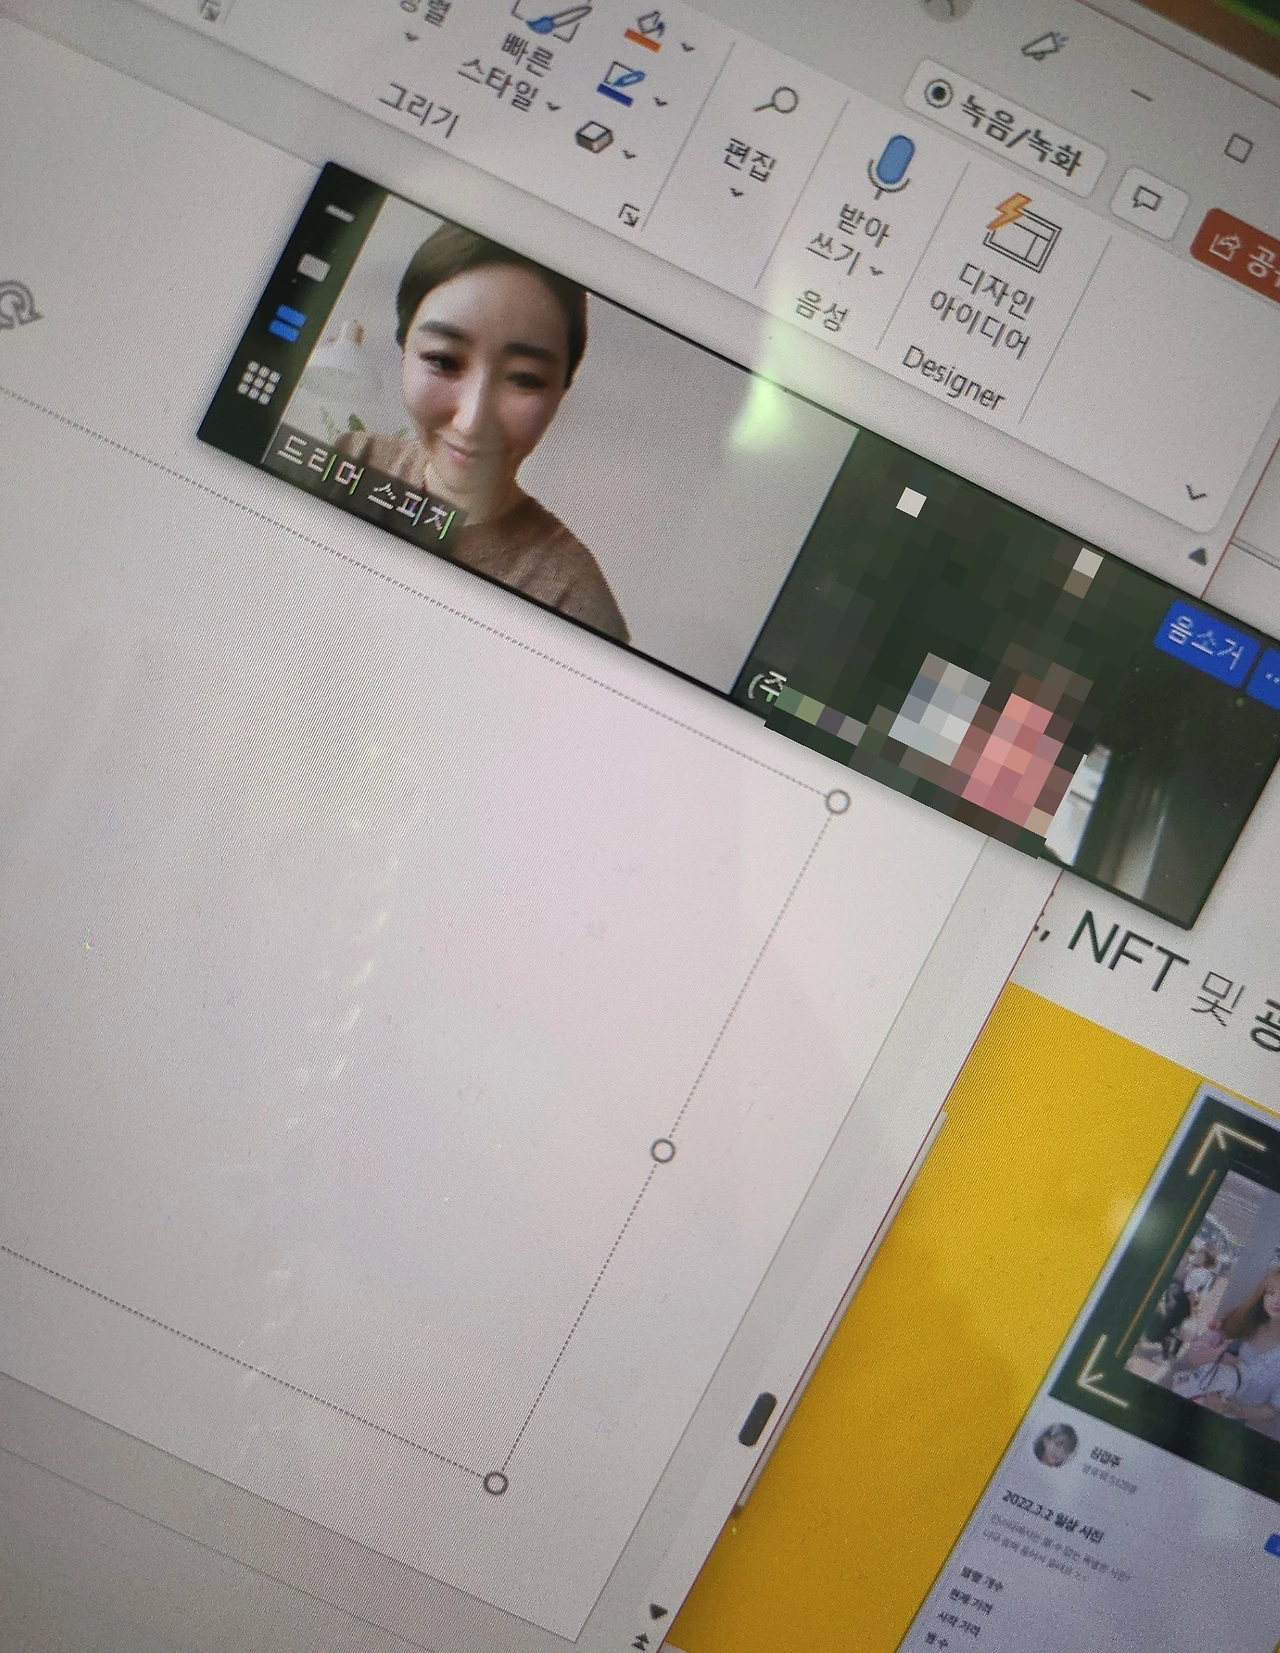Collapse the ribbon with the chevron
The height and width of the screenshot is (1653, 1280).
1195,492
